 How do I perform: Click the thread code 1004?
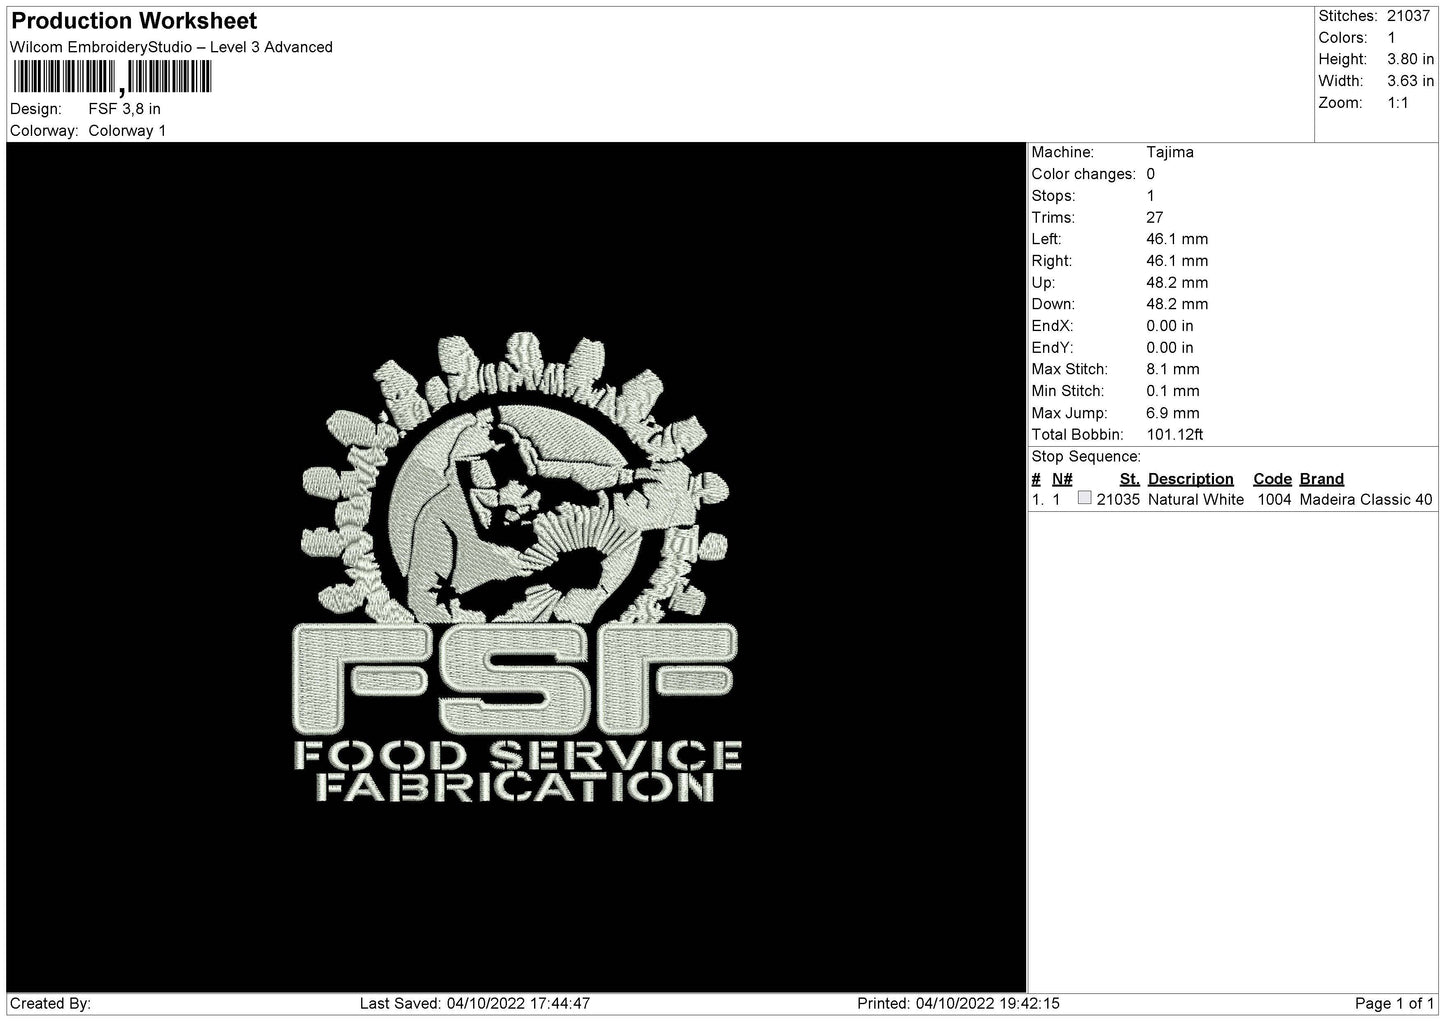(x=1274, y=500)
